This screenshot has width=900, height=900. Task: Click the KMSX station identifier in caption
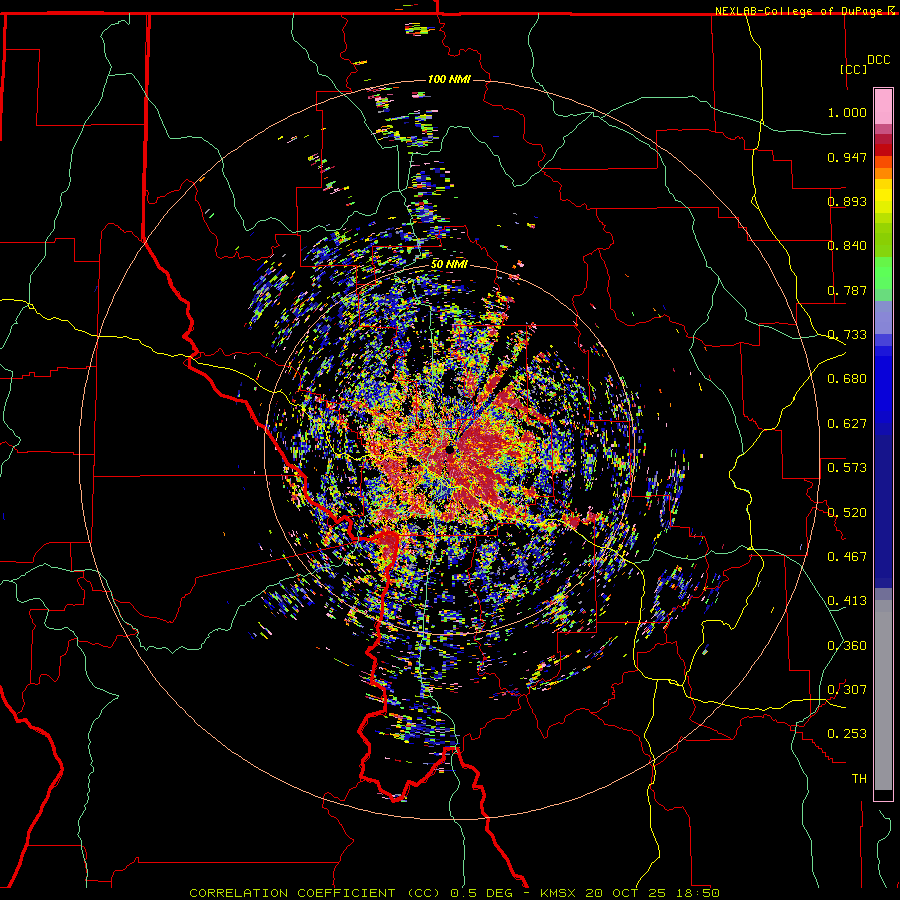point(559,893)
